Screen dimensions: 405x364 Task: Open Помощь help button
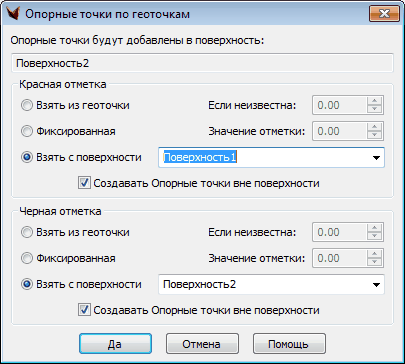coord(289,344)
